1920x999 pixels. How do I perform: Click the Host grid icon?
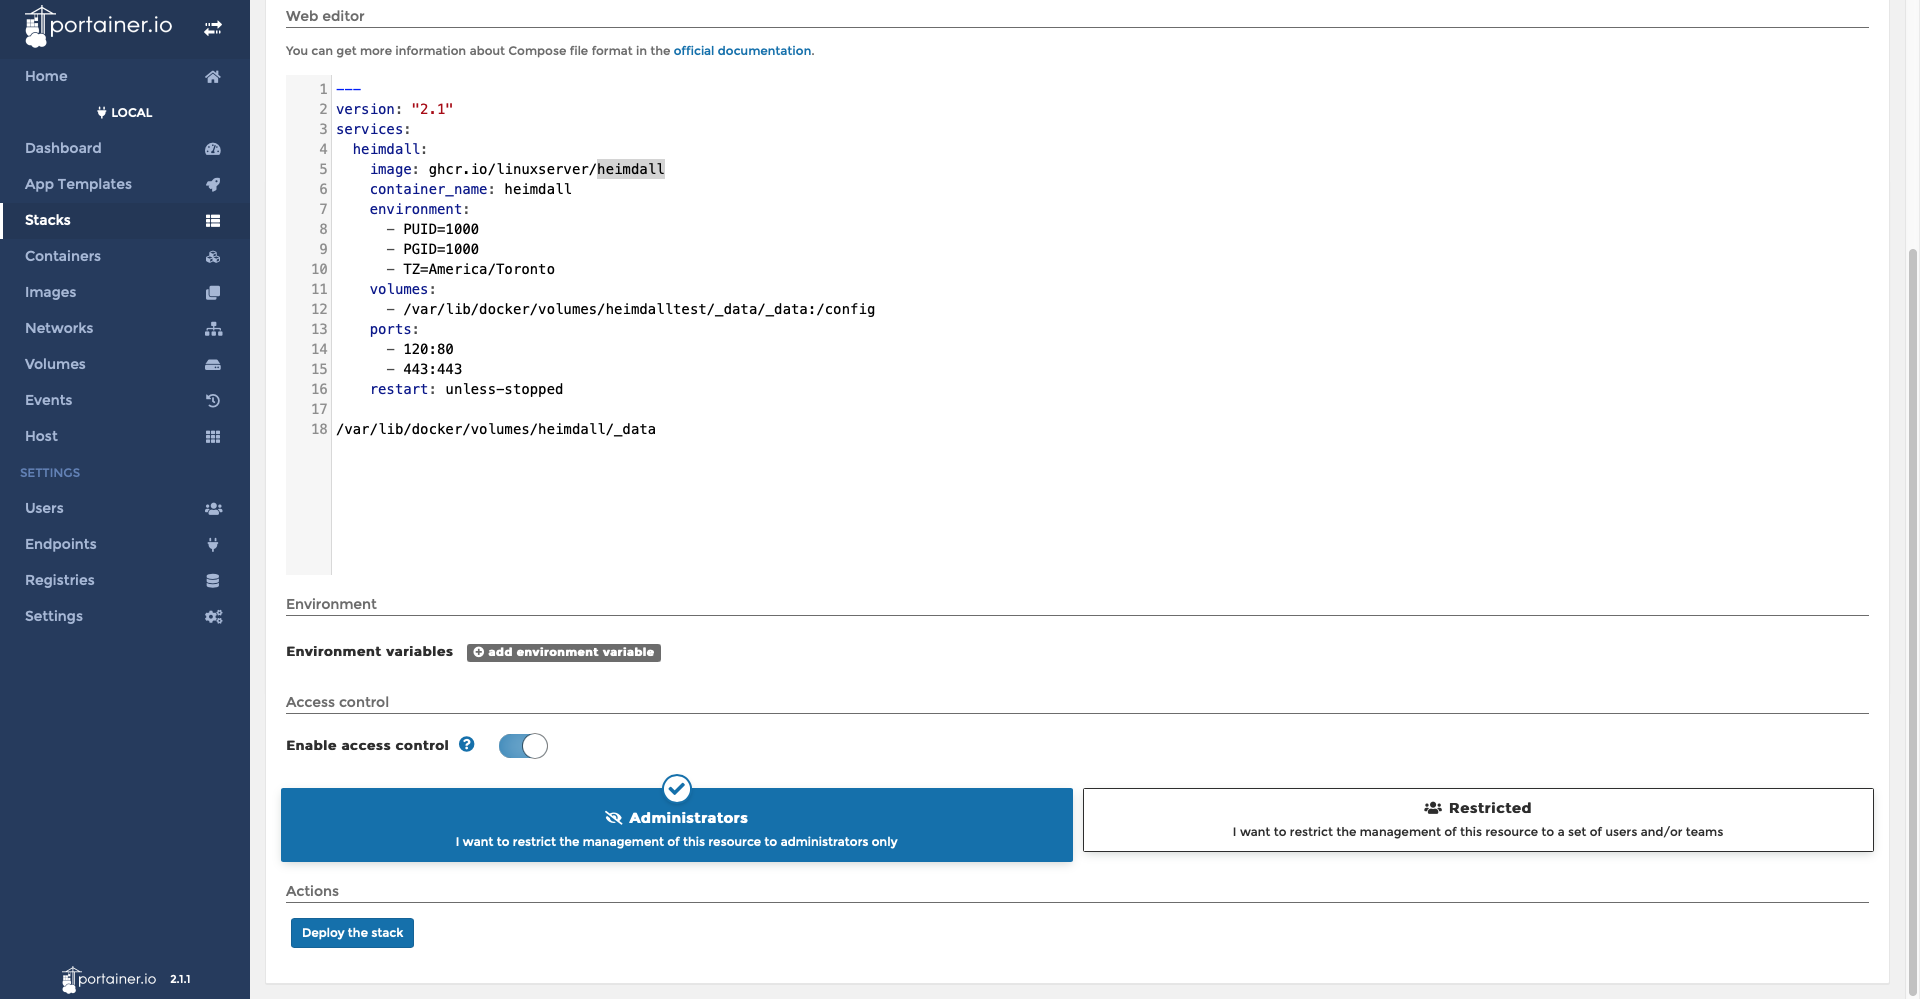click(x=213, y=437)
